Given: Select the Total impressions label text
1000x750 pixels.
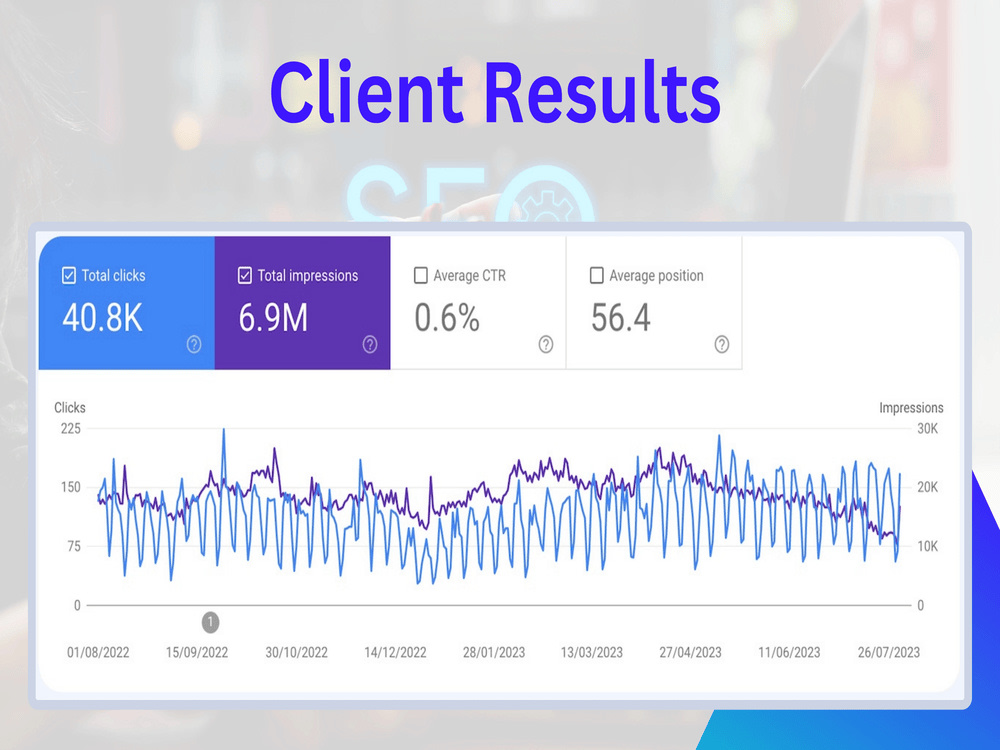Looking at the screenshot, I should pos(308,276).
